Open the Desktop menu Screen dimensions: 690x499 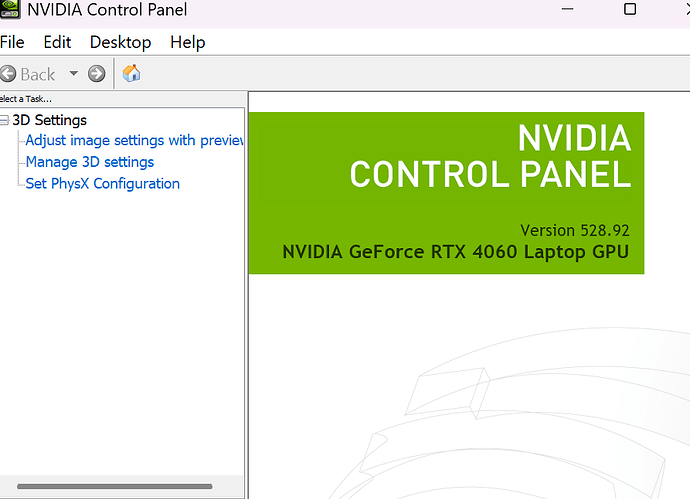point(120,42)
